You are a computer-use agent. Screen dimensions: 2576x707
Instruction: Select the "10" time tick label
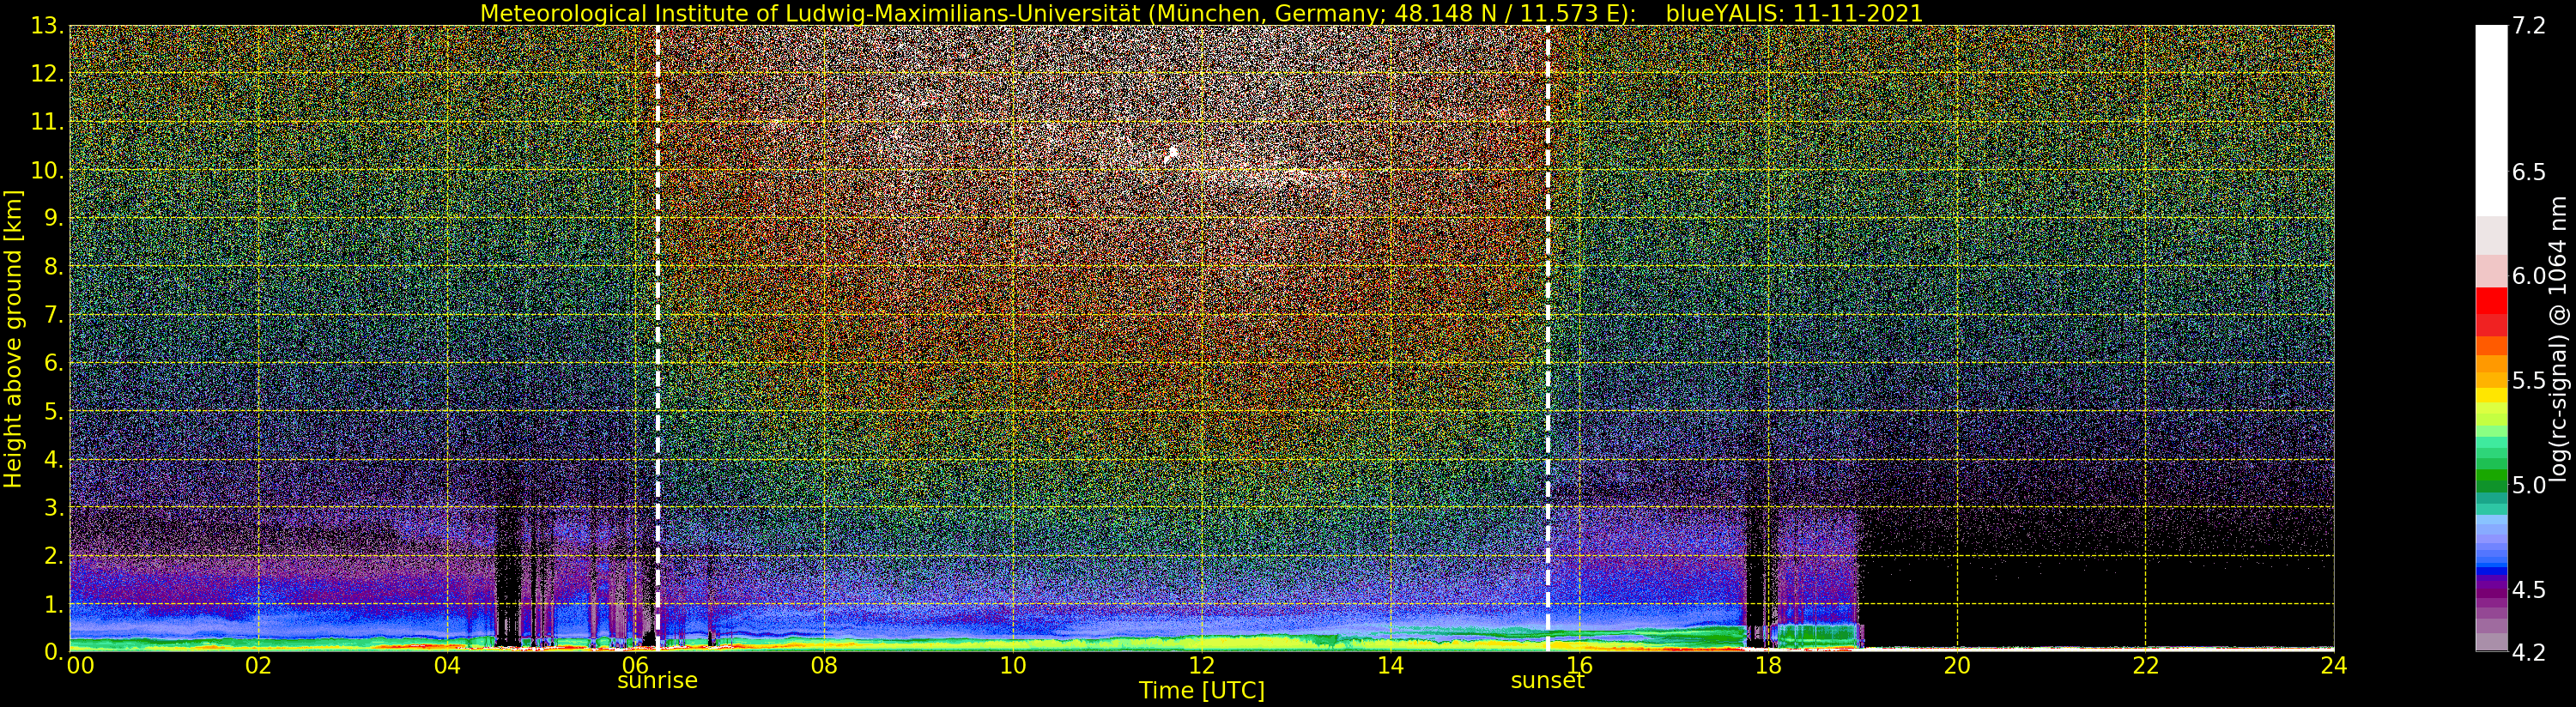pos(1013,666)
